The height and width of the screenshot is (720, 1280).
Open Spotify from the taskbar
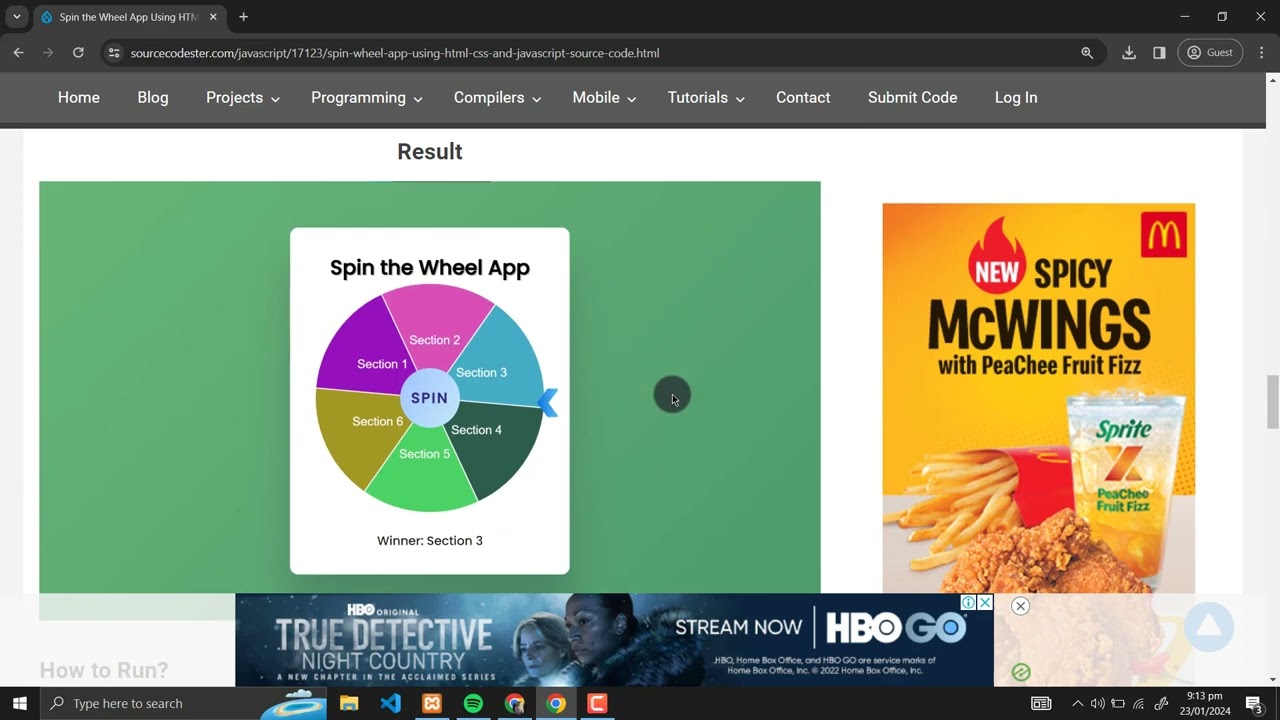point(473,703)
